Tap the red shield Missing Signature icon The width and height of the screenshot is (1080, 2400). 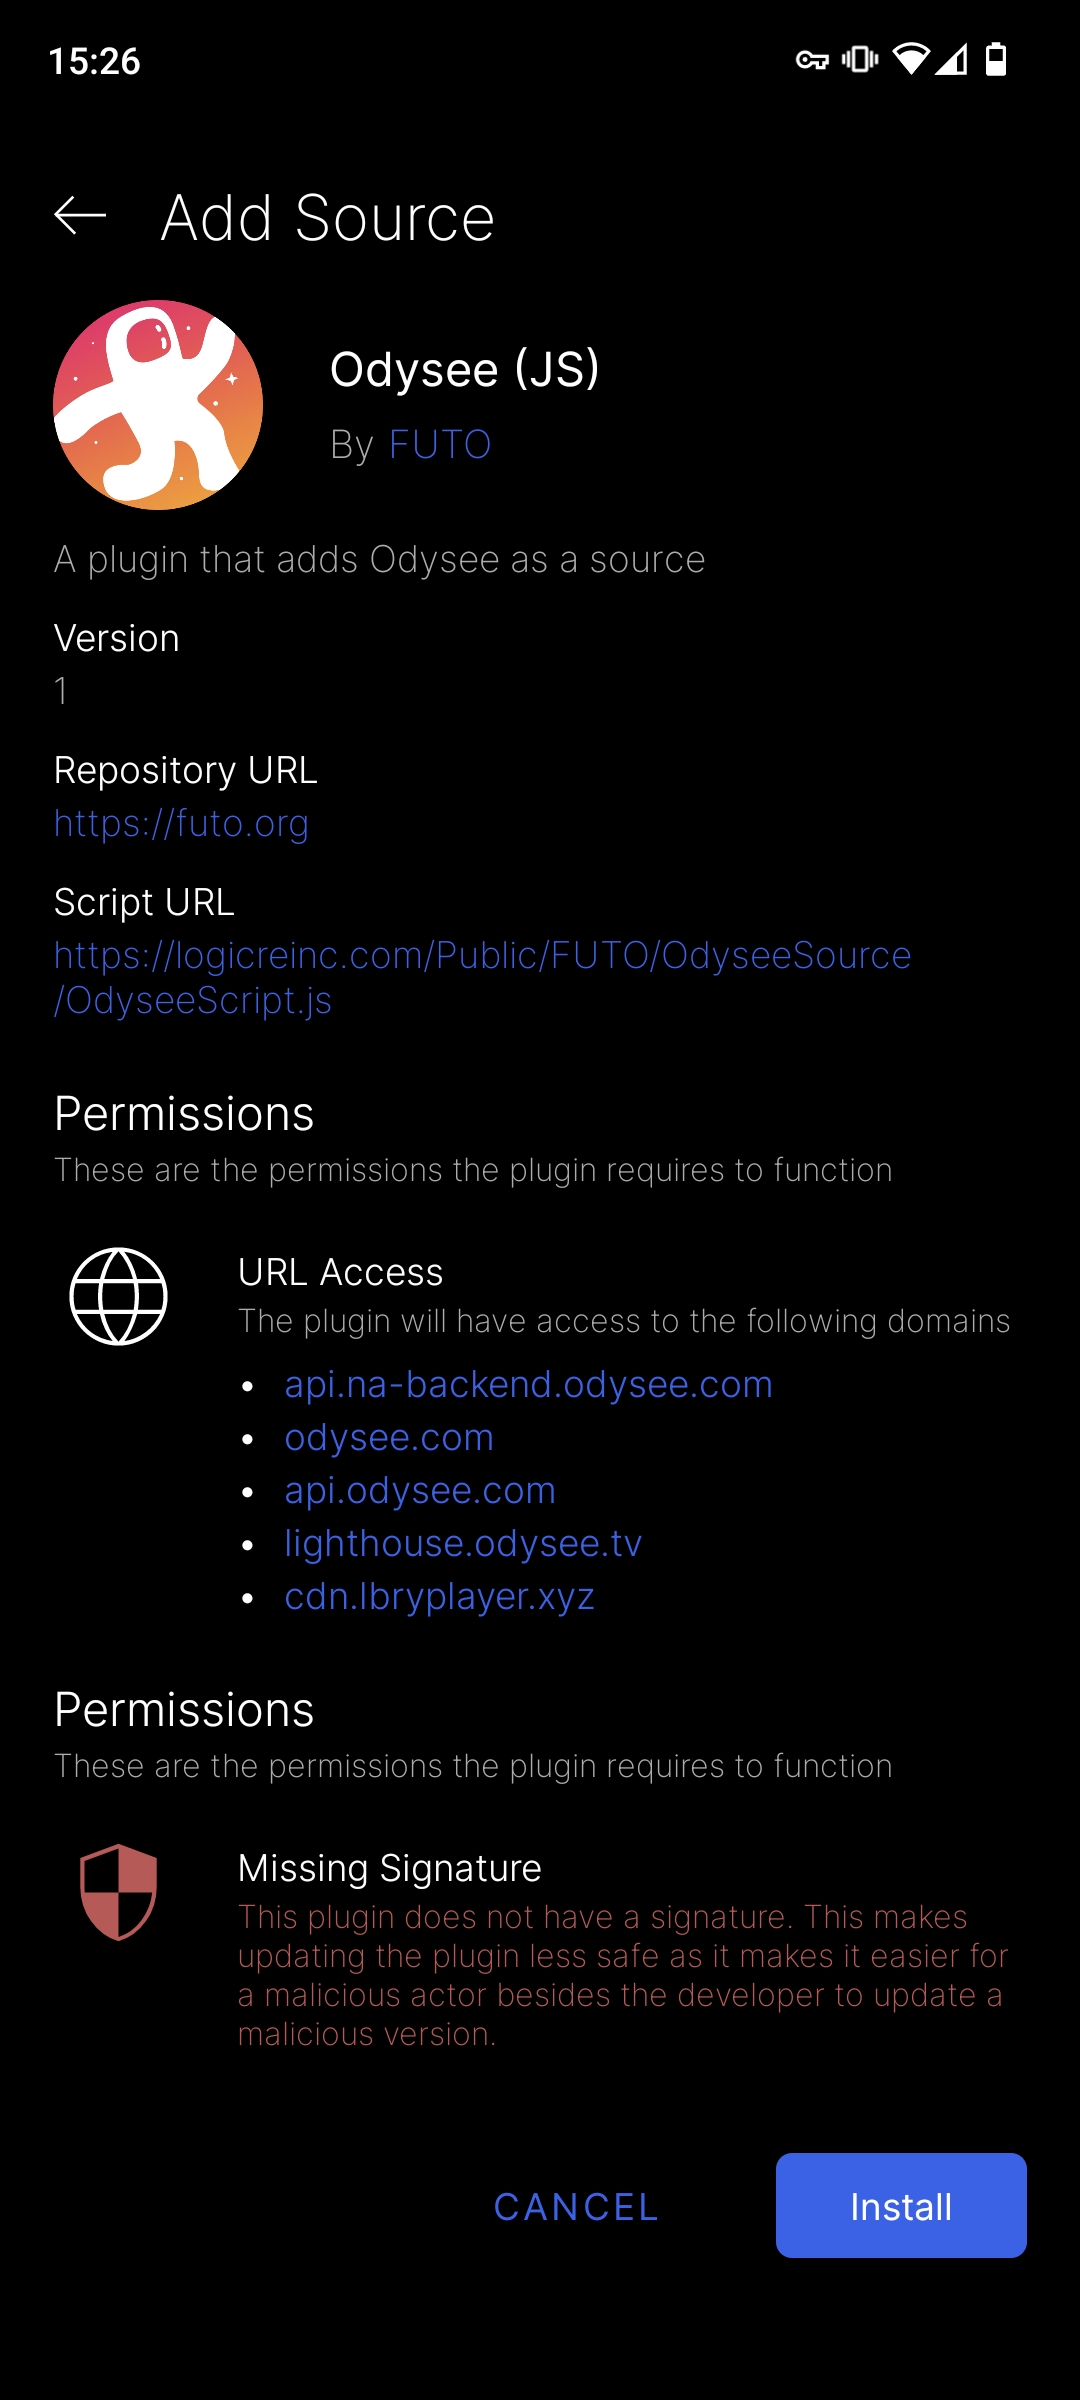click(118, 1892)
